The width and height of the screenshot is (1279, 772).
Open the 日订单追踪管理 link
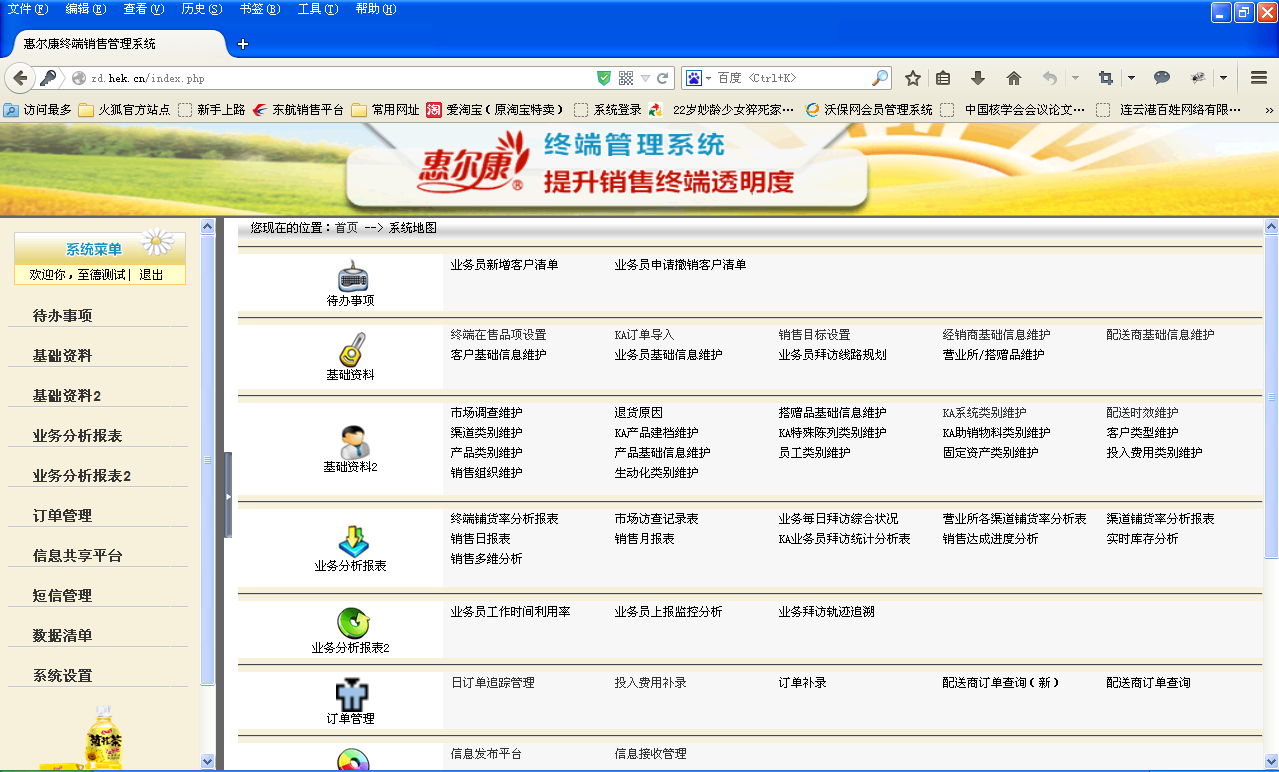coord(493,683)
